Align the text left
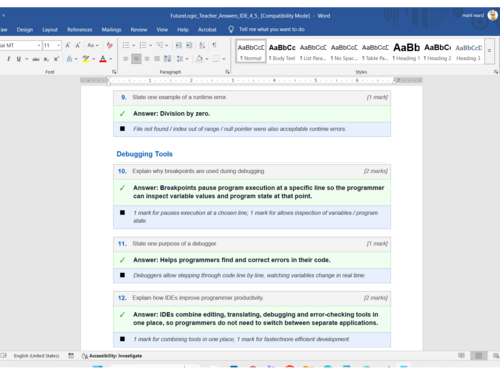The image size is (500, 375). 126,59
